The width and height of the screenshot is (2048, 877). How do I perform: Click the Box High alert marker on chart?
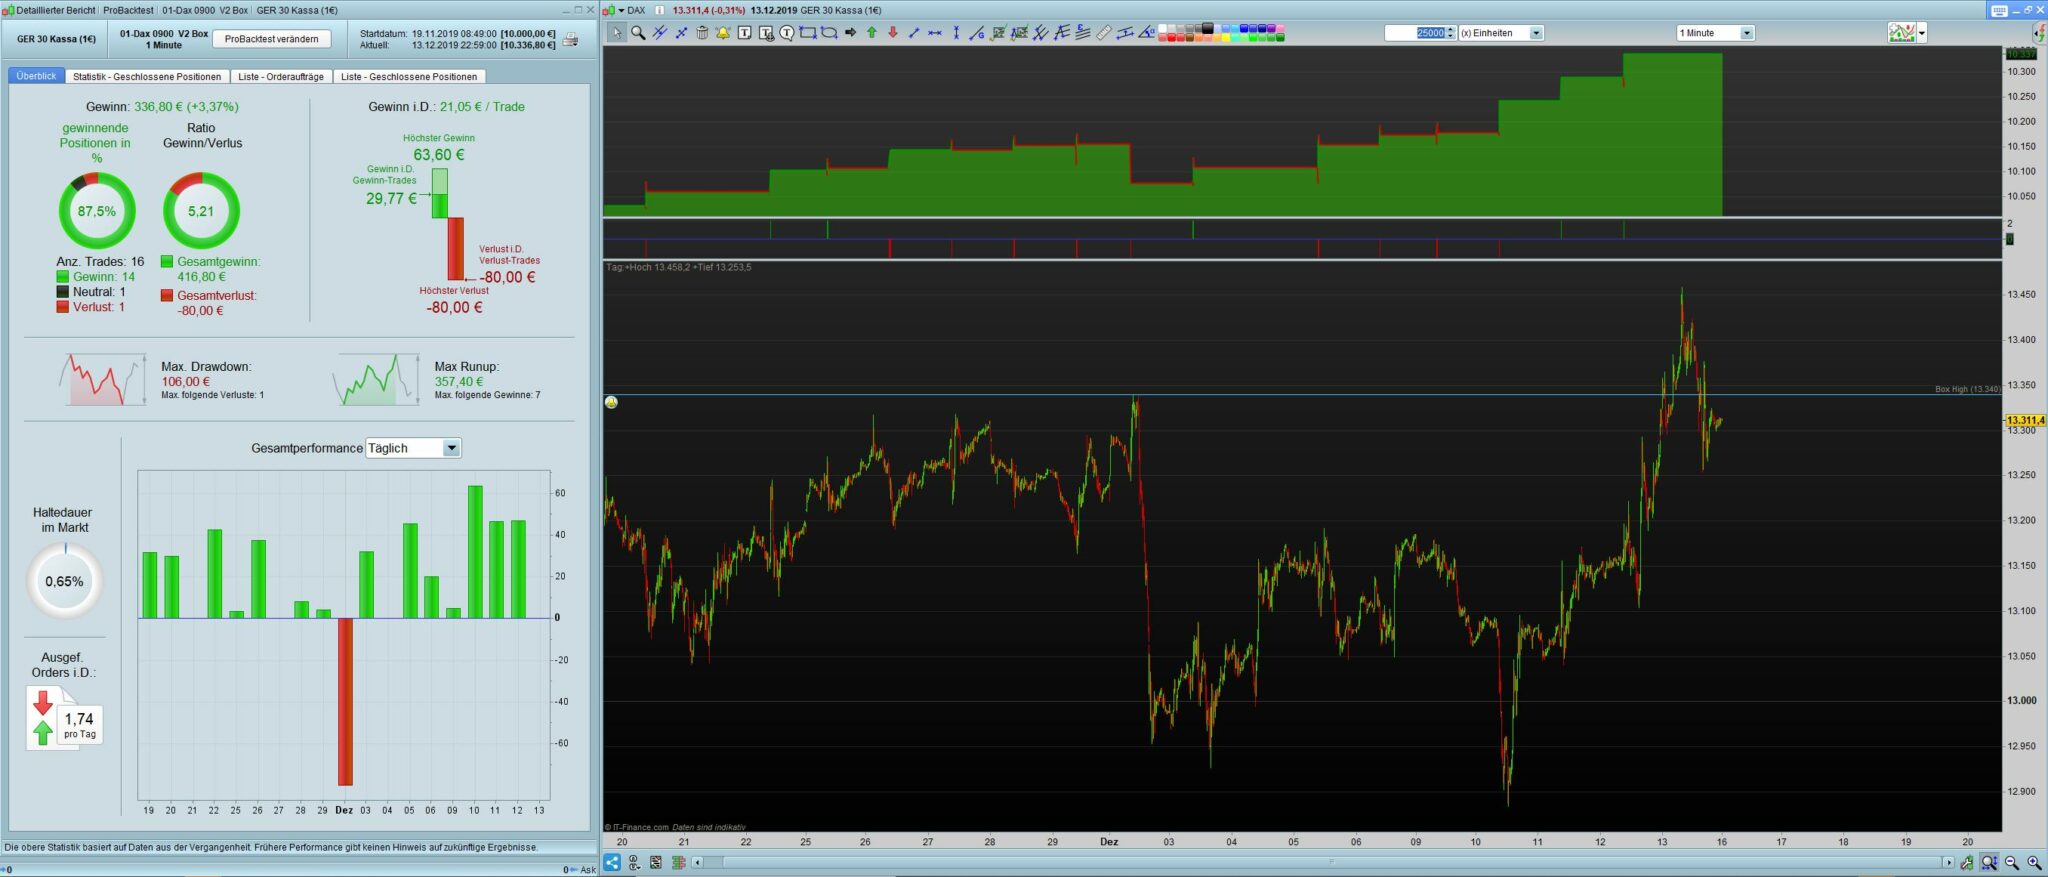coord(611,402)
